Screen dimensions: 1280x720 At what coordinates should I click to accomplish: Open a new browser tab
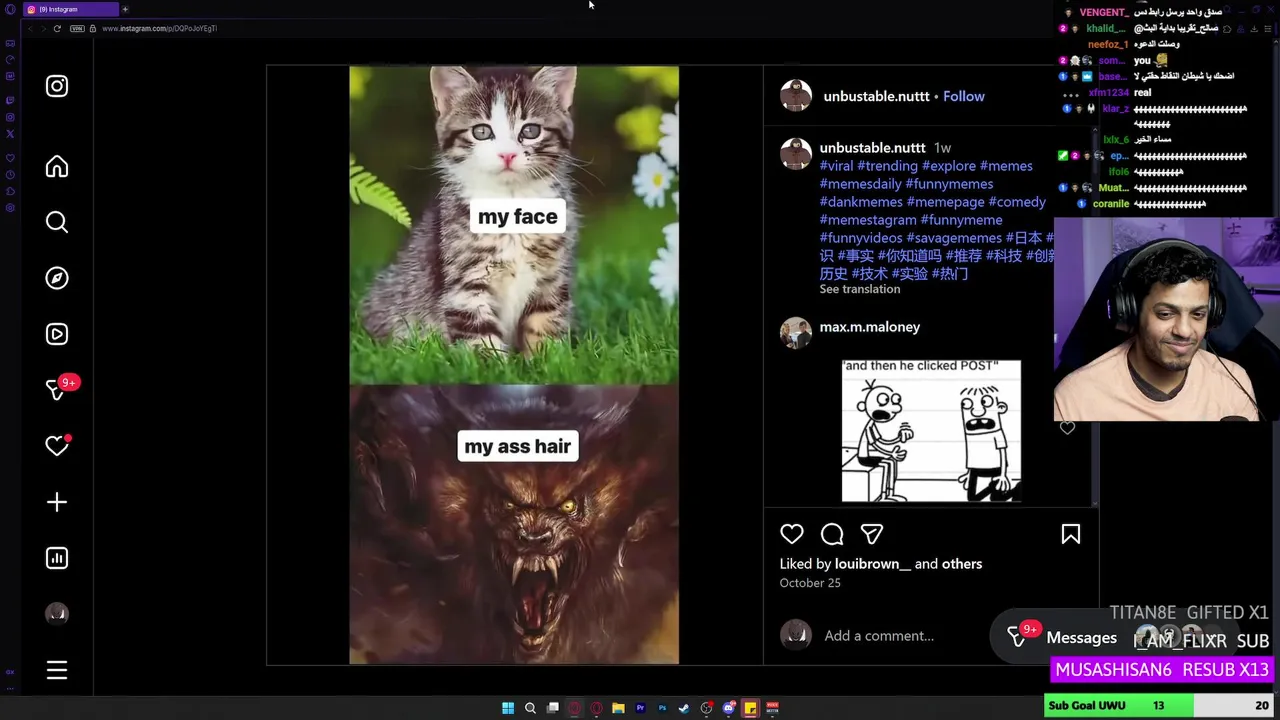(125, 9)
